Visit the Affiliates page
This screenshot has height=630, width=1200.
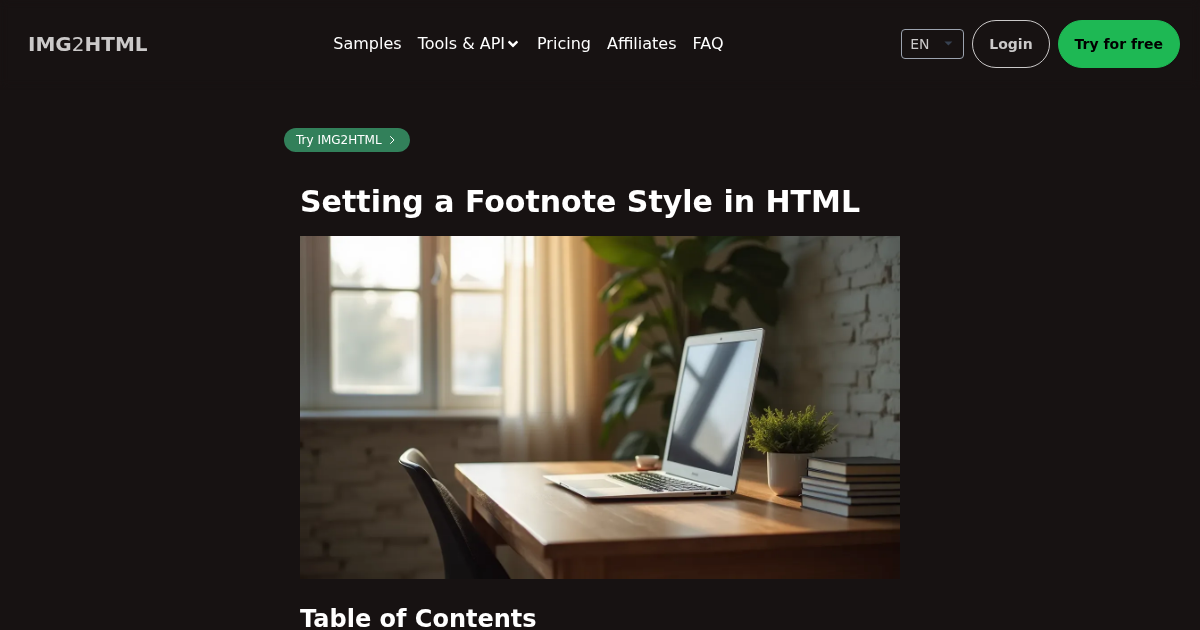point(641,44)
